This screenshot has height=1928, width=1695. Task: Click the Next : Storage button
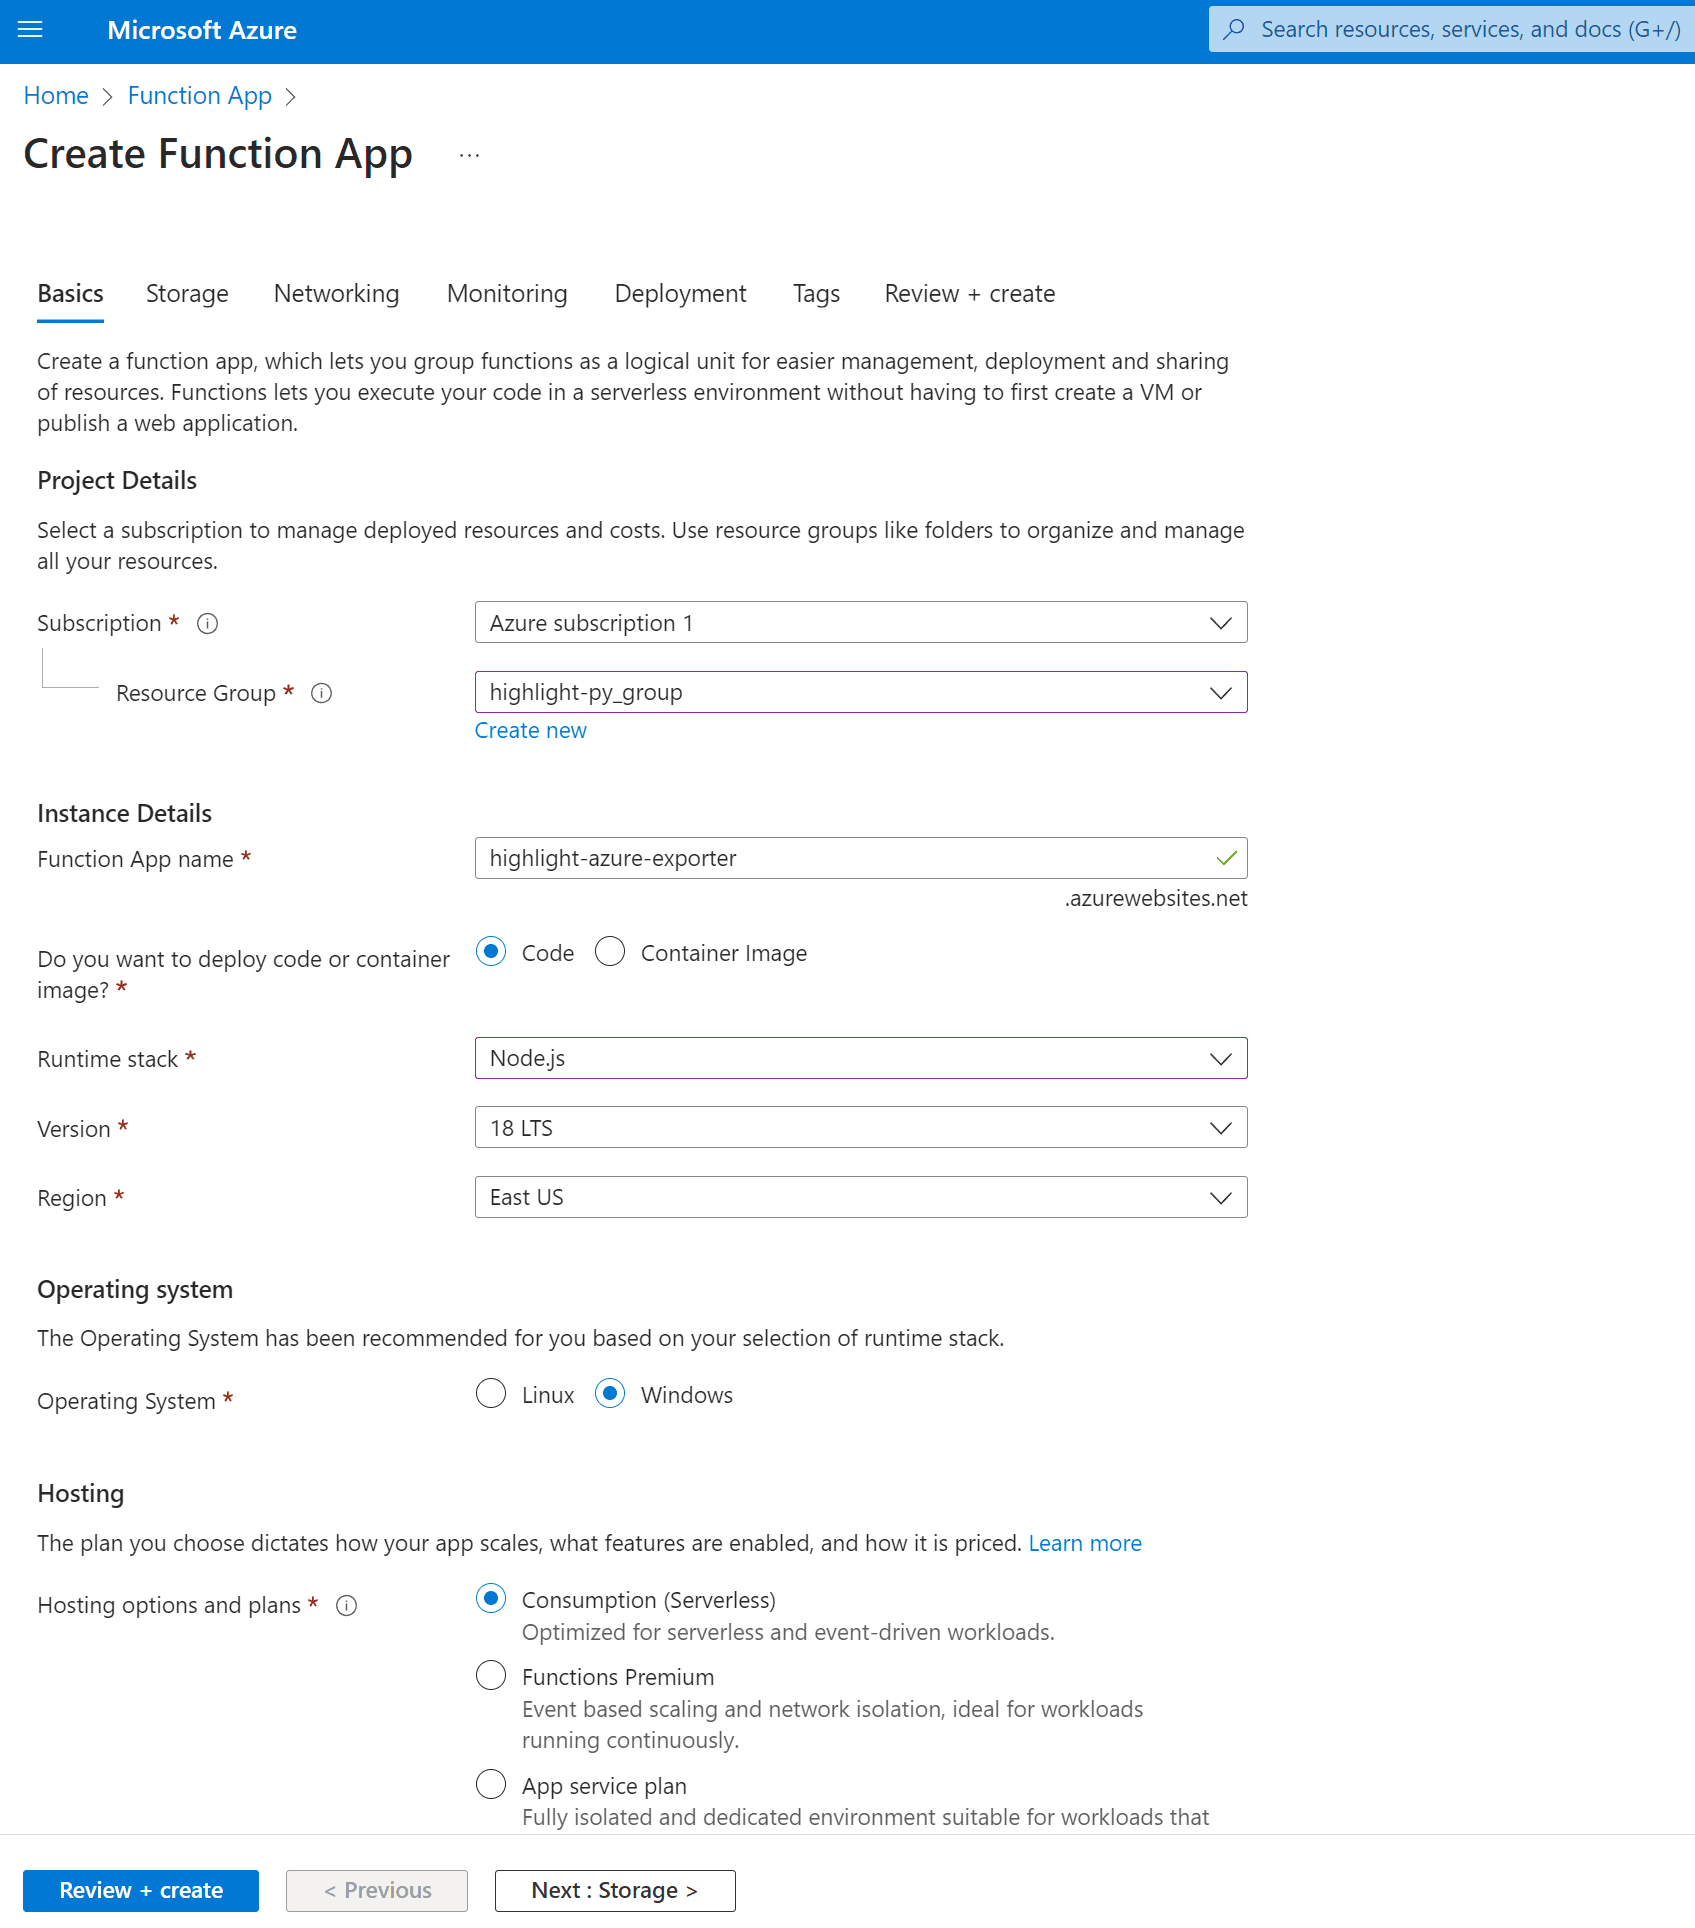pos(615,1891)
